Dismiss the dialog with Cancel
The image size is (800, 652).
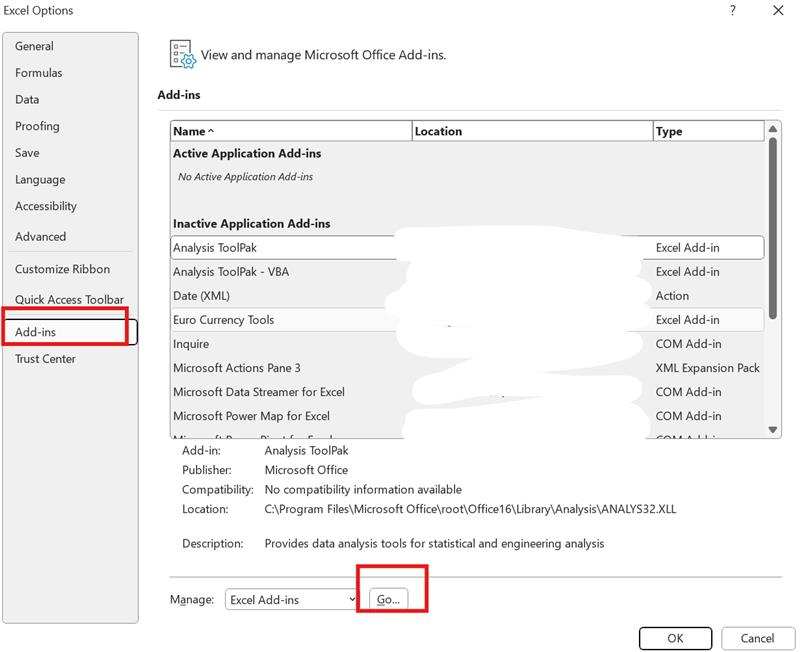coord(757,638)
